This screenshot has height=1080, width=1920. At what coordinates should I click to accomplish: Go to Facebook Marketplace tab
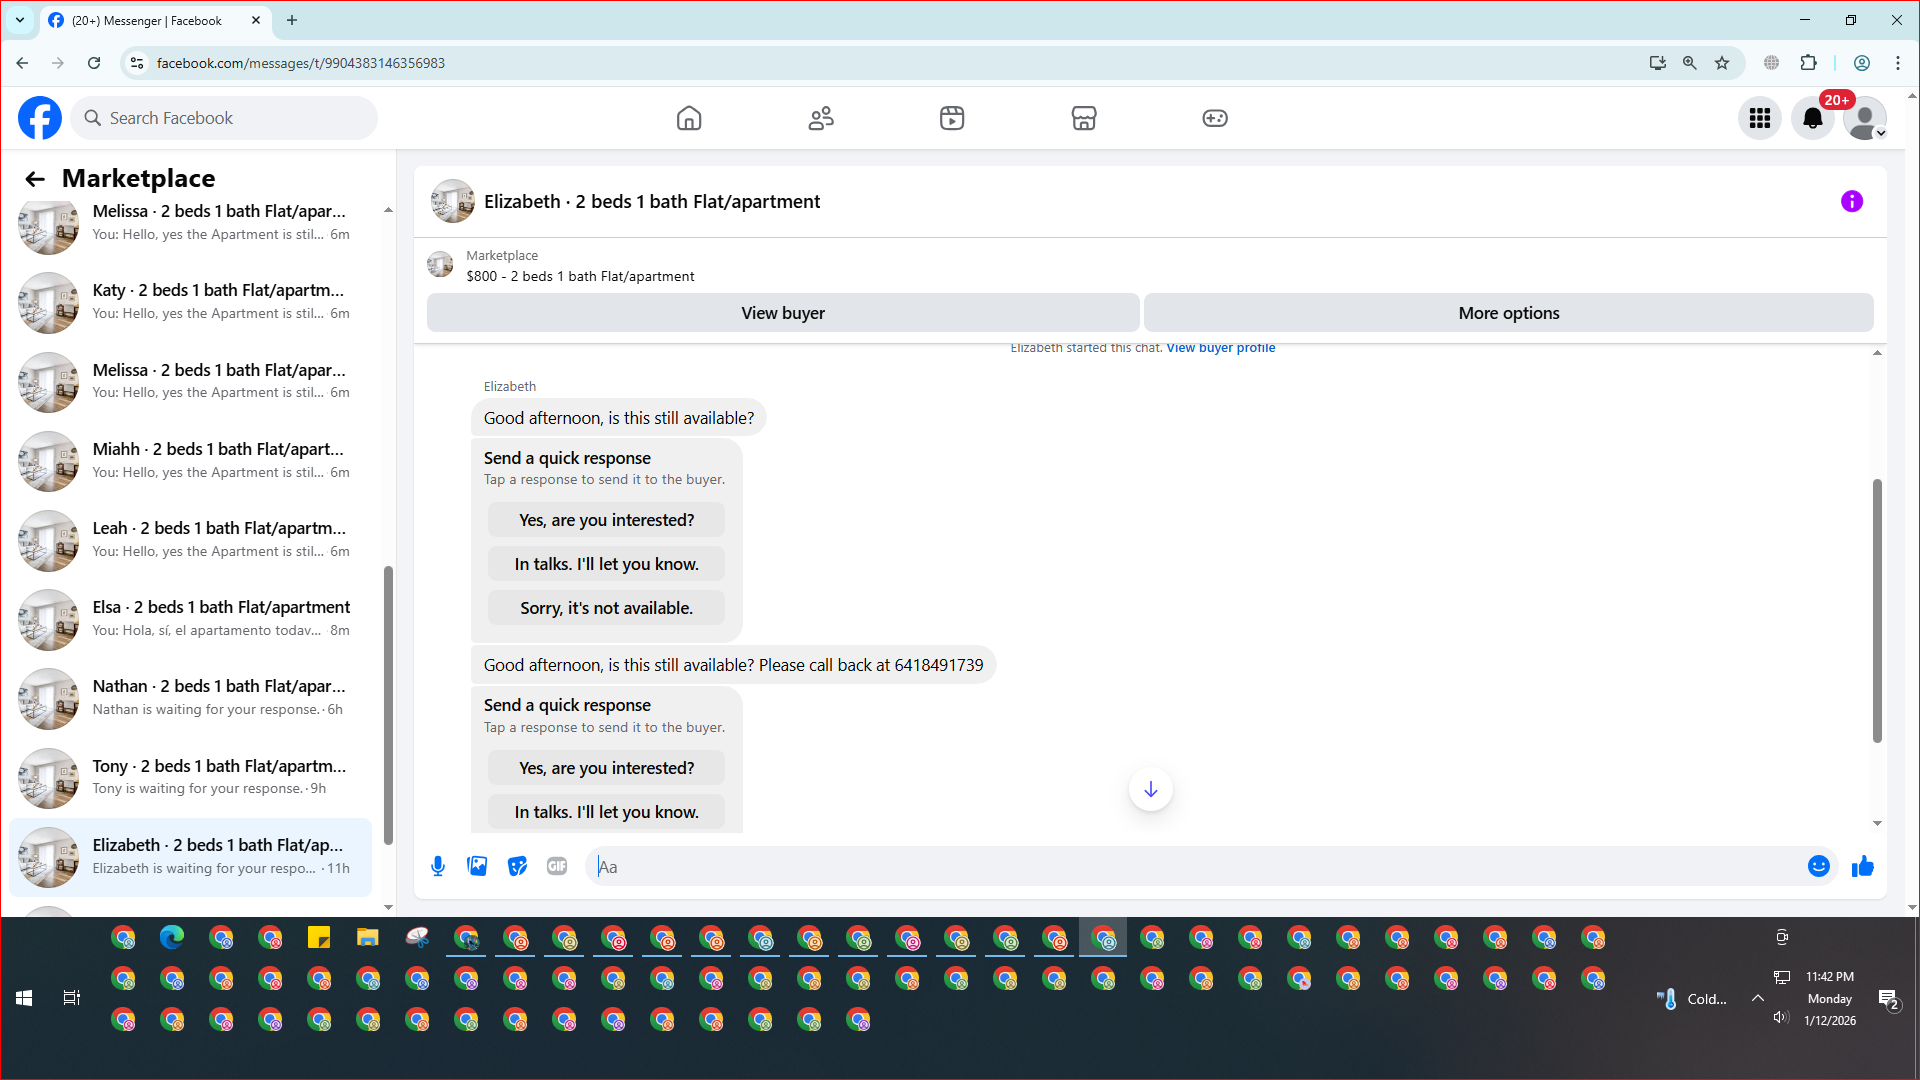[1083, 118]
